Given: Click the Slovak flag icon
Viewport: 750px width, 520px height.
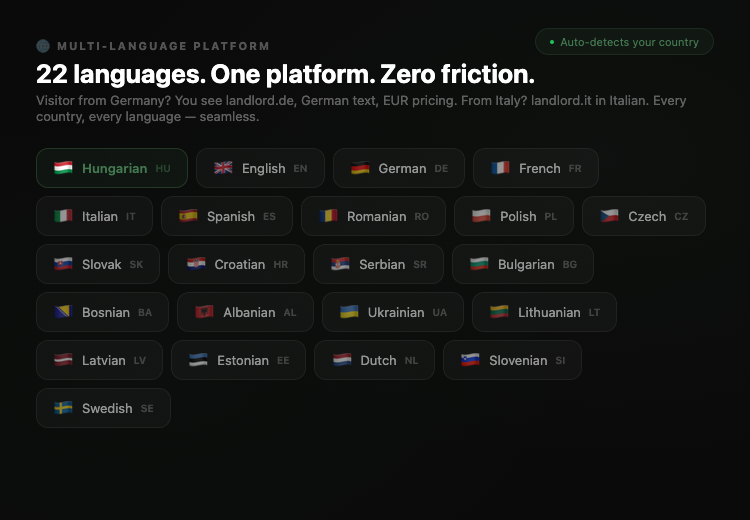Looking at the screenshot, I should pos(63,264).
